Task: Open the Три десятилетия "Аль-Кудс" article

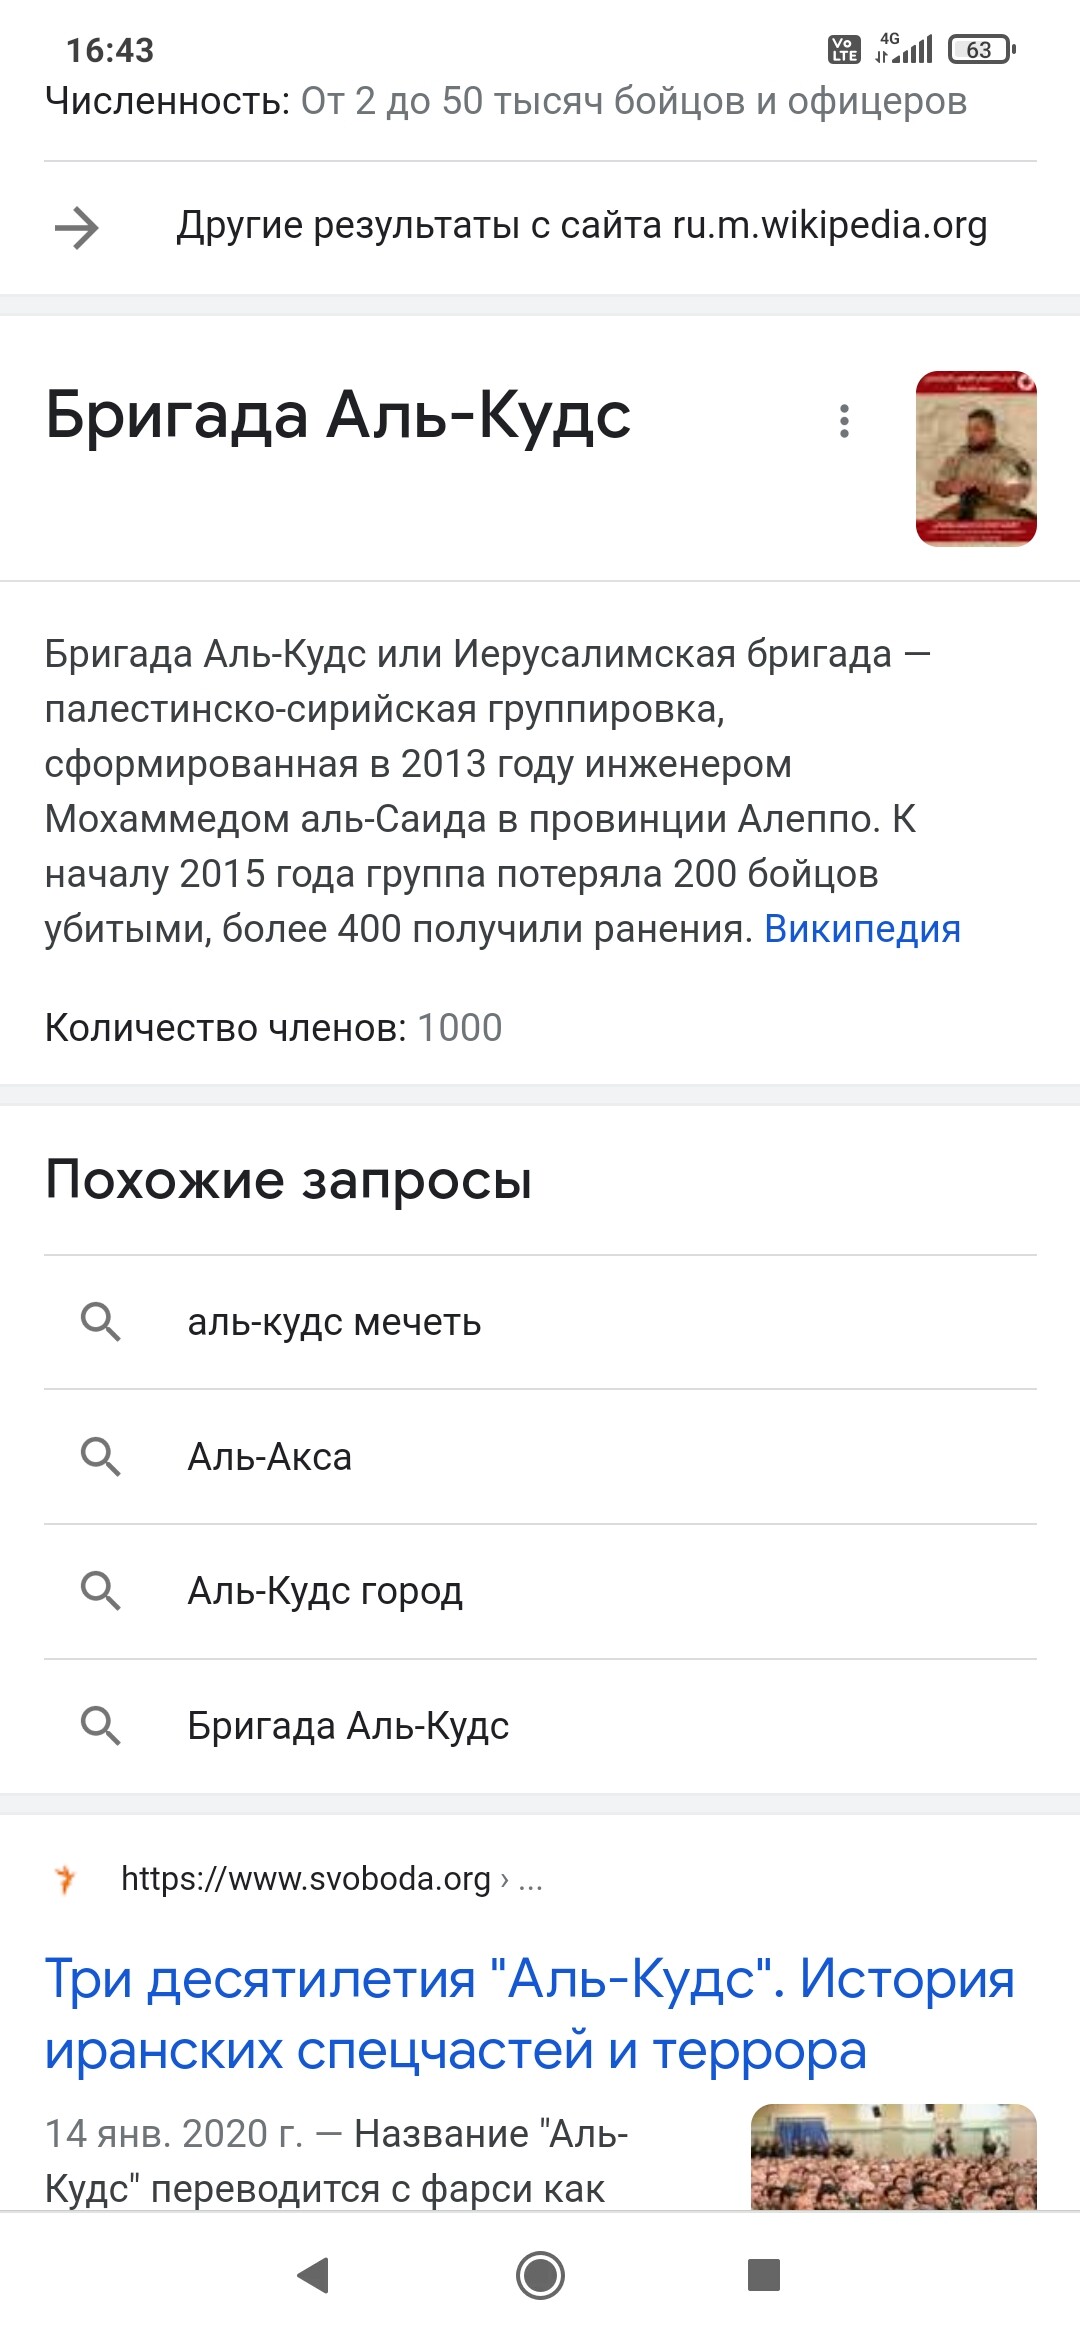Action: [530, 2014]
